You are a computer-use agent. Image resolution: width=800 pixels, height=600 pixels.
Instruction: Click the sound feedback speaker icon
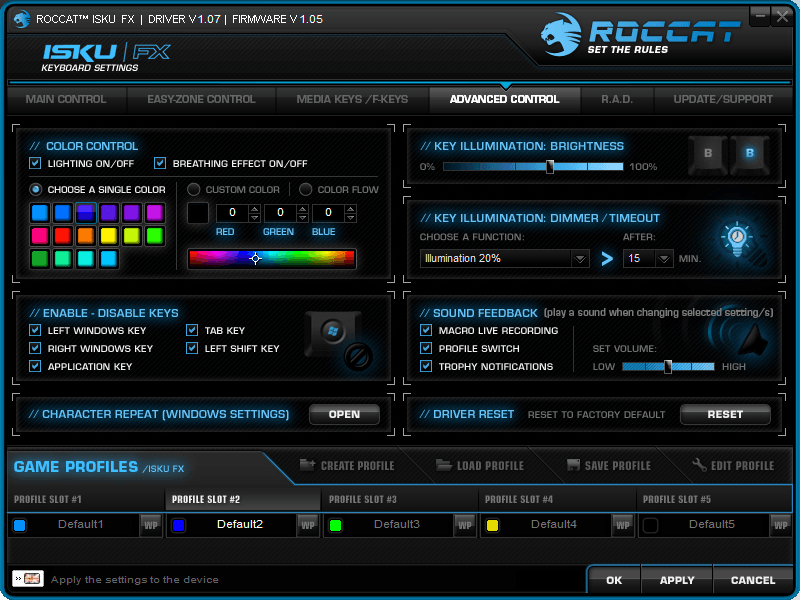pos(740,337)
